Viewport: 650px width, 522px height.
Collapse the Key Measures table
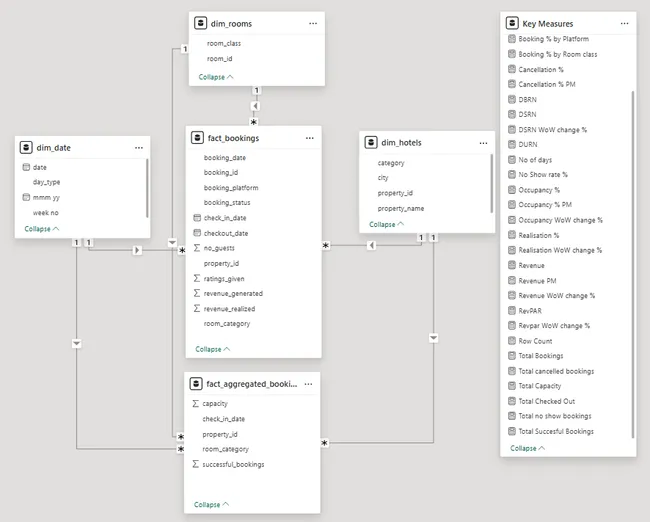528,448
